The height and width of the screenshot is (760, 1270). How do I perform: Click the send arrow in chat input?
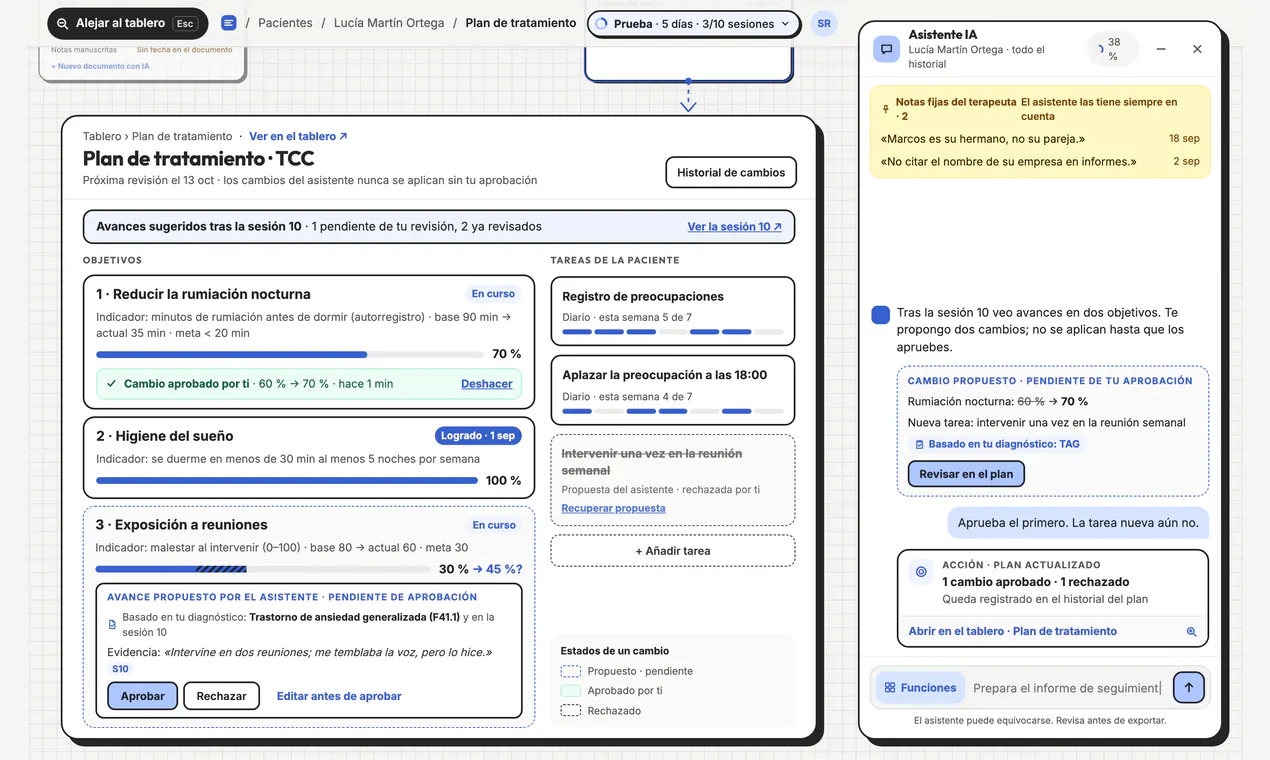1189,687
